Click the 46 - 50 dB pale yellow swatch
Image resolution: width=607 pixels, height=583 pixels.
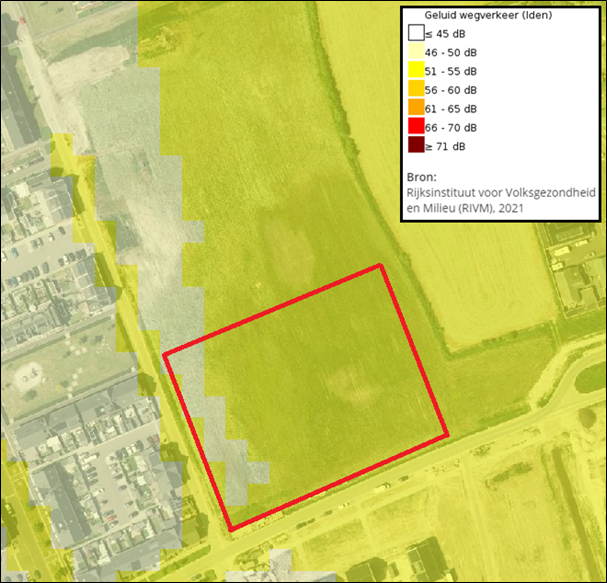(x=416, y=52)
